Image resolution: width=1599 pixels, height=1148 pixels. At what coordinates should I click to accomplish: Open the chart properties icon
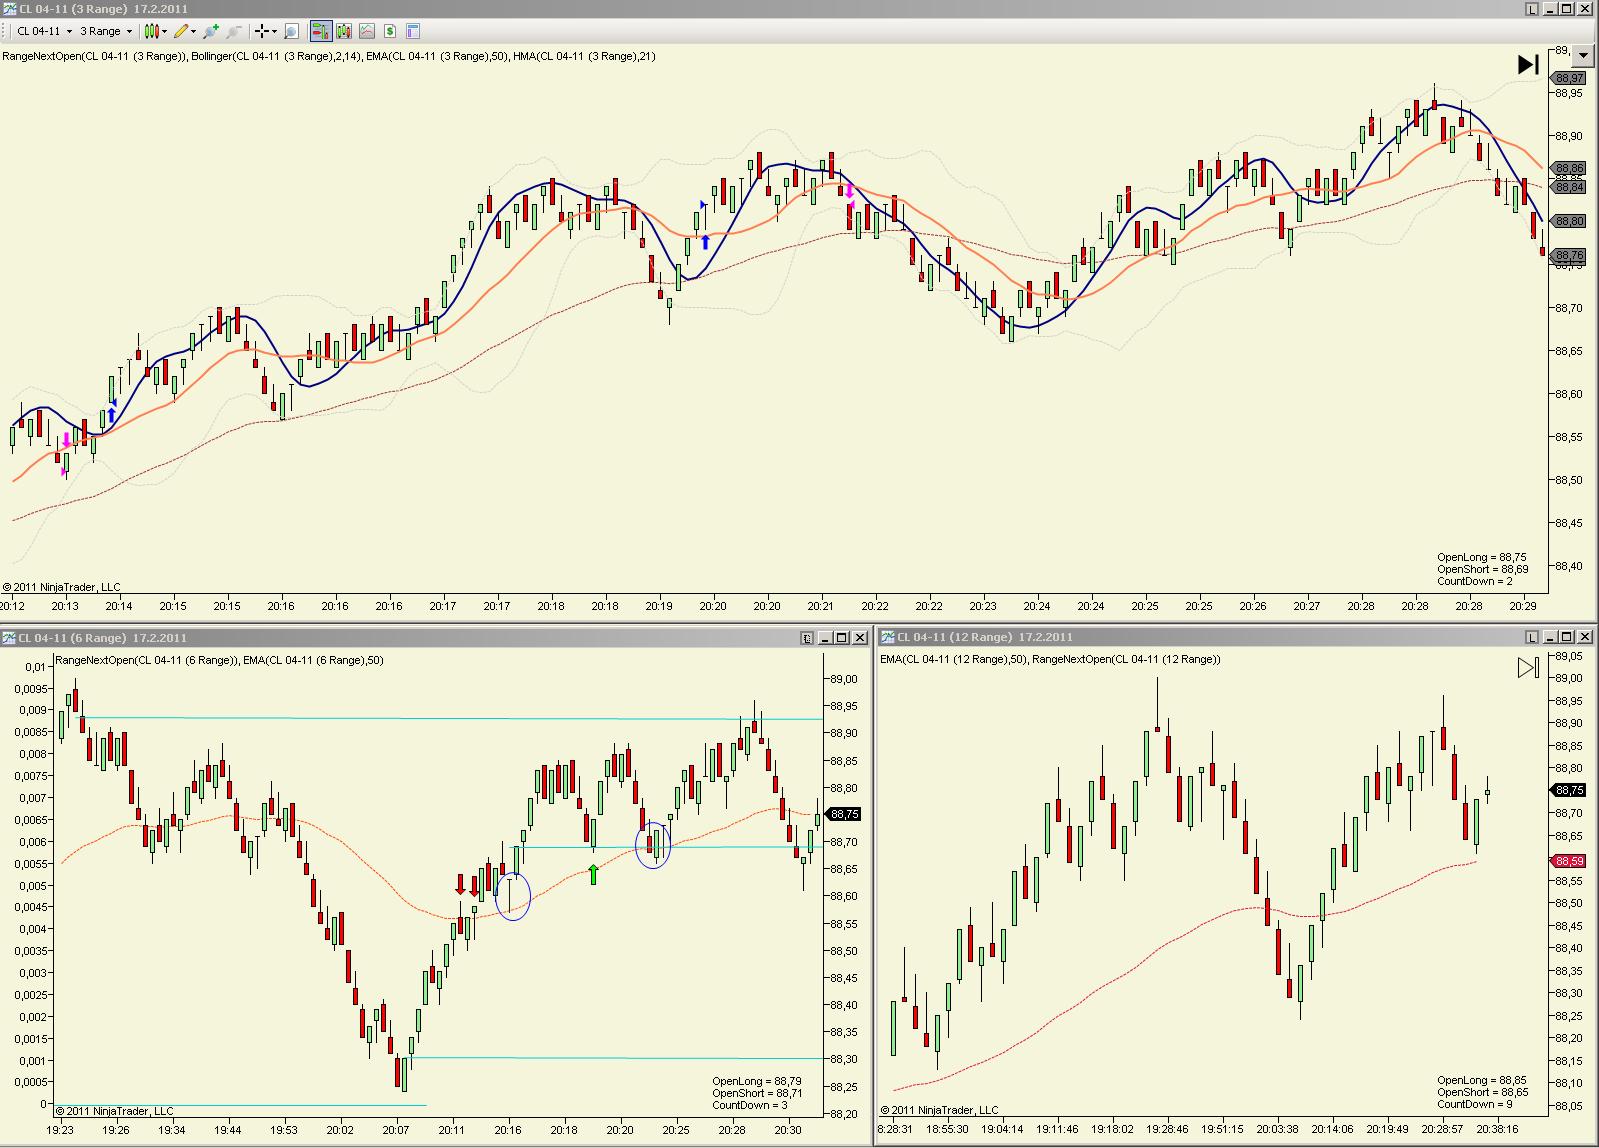[x=413, y=31]
